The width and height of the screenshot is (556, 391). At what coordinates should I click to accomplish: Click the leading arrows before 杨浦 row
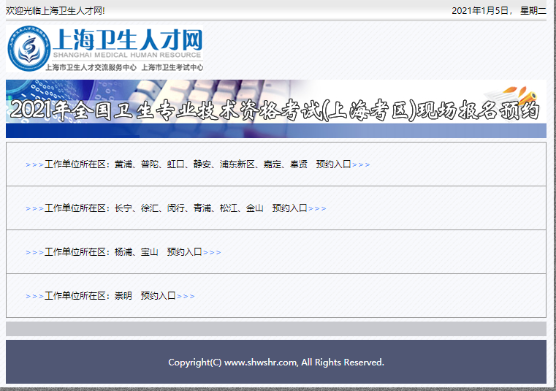34,253
